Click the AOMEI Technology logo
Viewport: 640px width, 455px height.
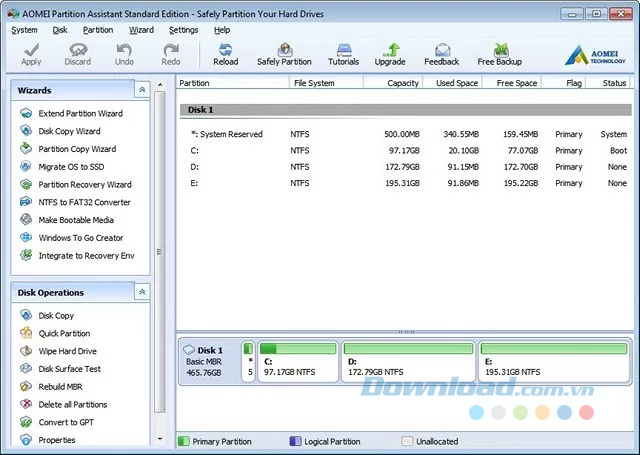tap(595, 55)
